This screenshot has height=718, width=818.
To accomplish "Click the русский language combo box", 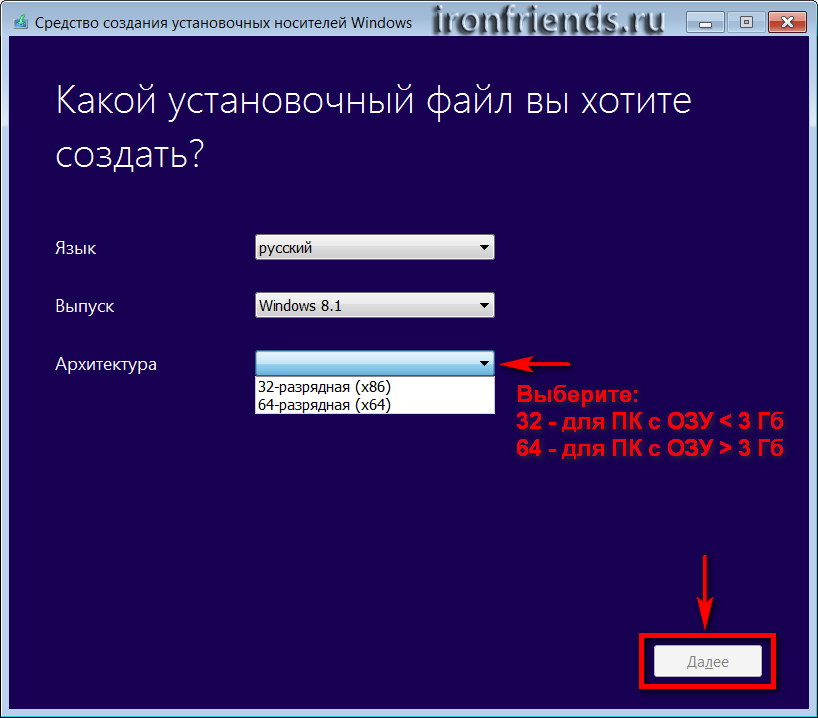I will click(365, 248).
